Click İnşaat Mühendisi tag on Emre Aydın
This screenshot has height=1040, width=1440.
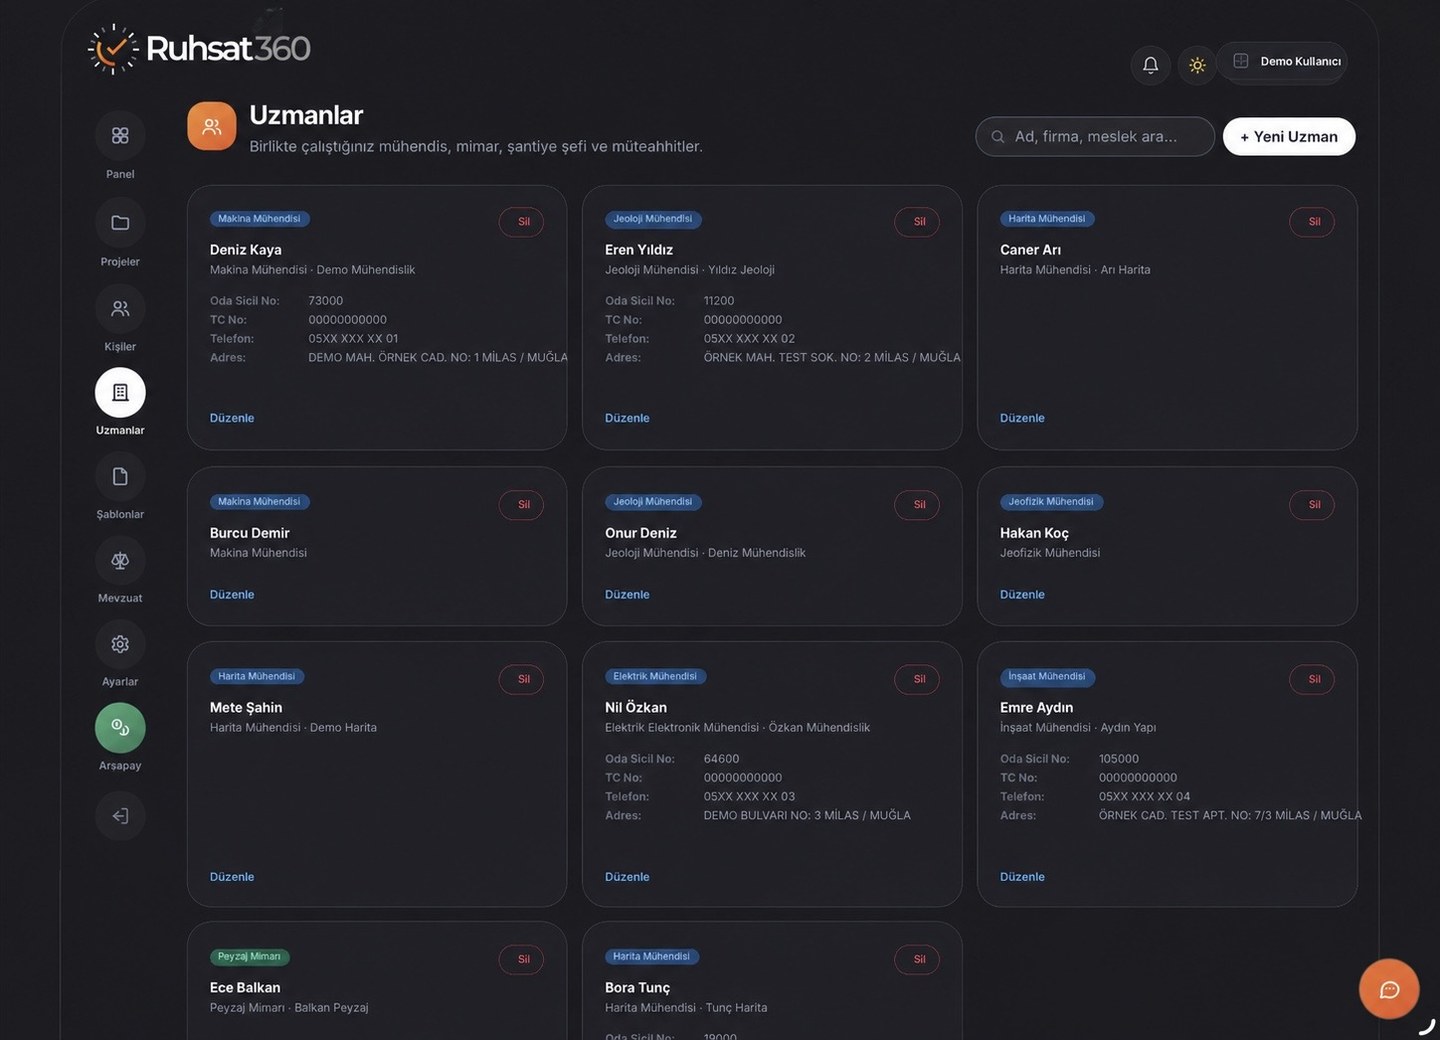pos(1047,677)
